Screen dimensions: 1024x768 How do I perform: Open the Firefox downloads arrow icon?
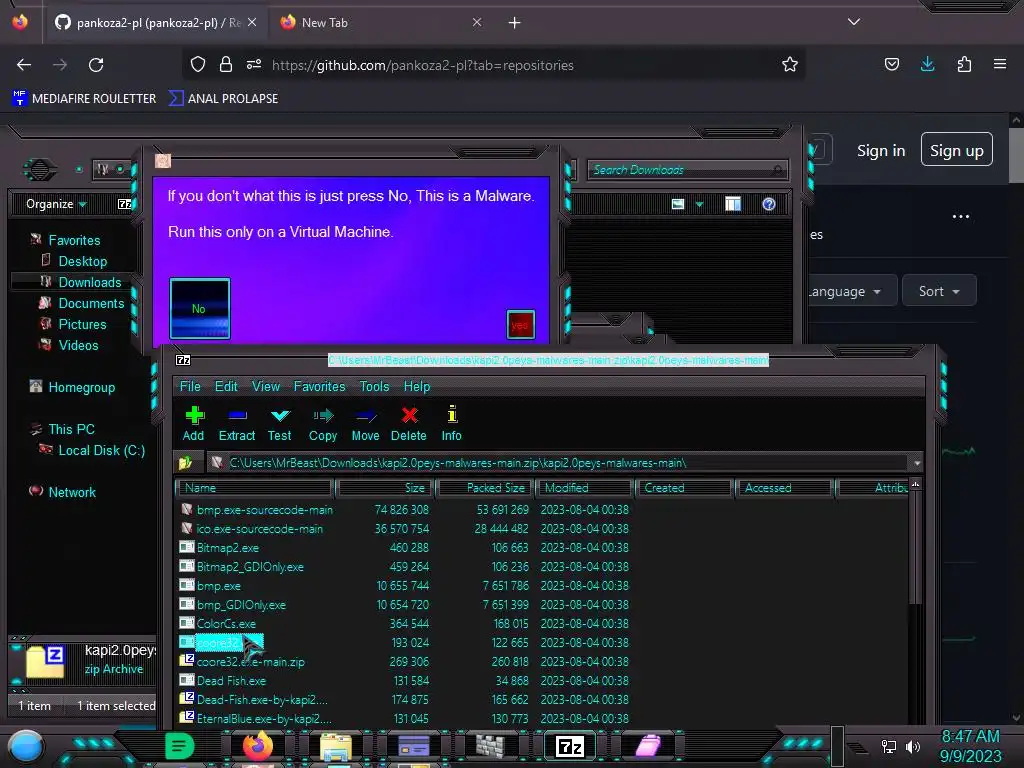(x=927, y=64)
